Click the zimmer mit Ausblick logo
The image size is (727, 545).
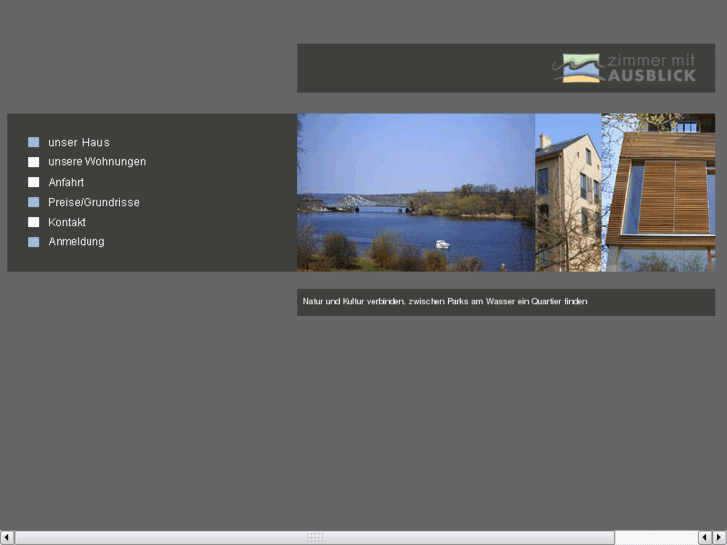[x=626, y=68]
